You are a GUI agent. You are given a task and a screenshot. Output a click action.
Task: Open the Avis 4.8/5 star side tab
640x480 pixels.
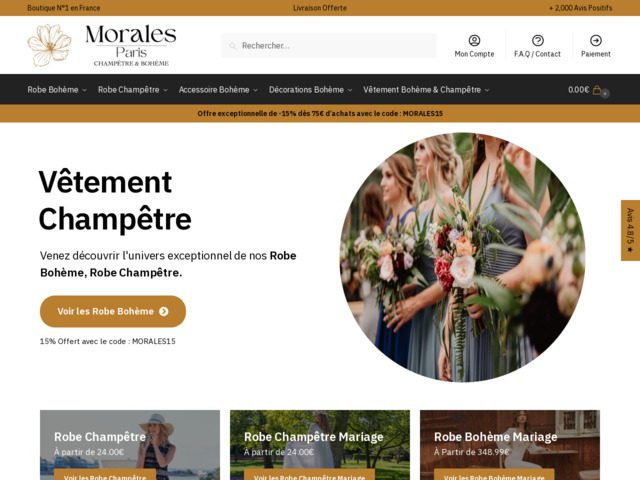tap(630, 230)
